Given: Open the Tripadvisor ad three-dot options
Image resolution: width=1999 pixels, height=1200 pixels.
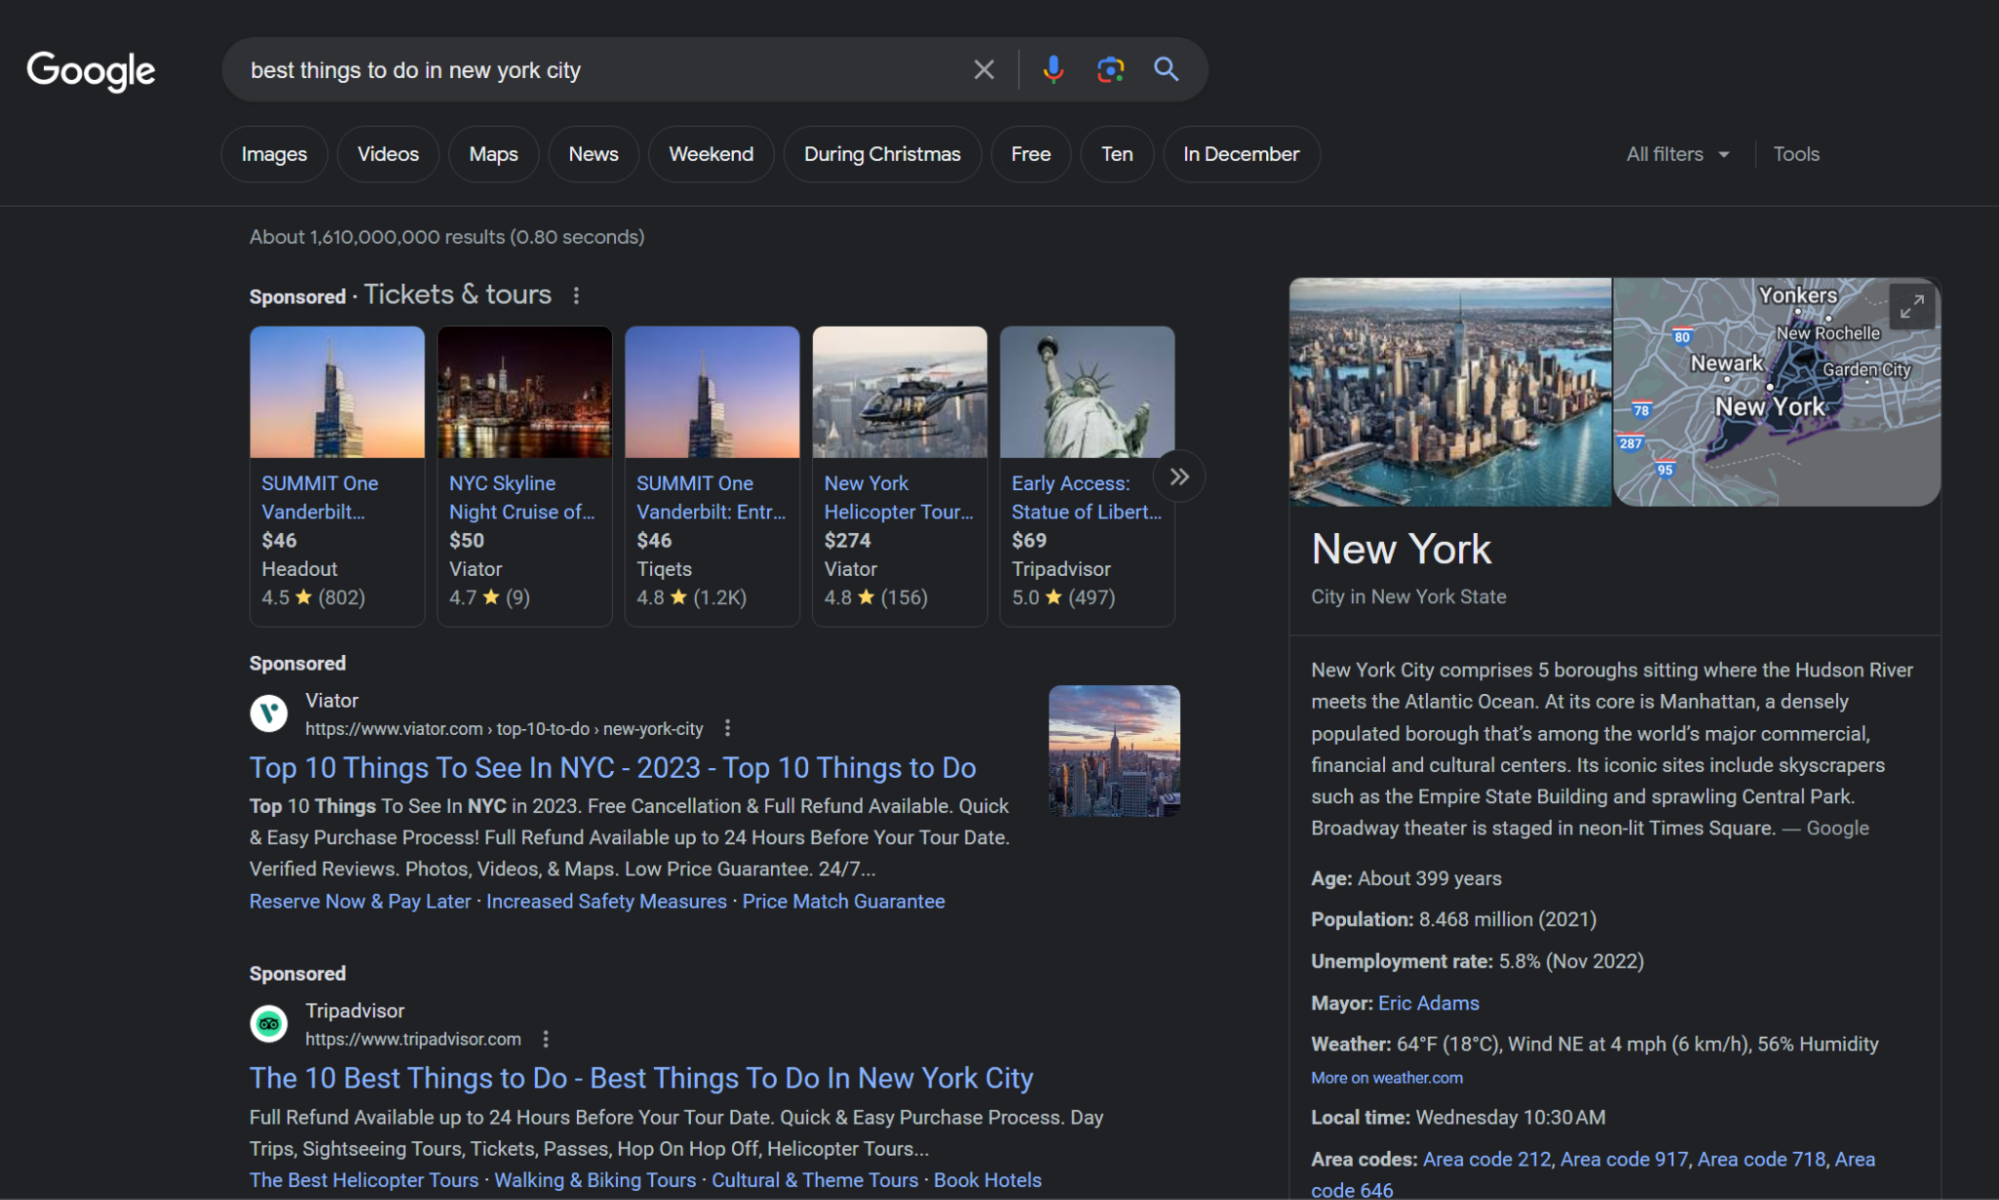Looking at the screenshot, I should point(545,1039).
